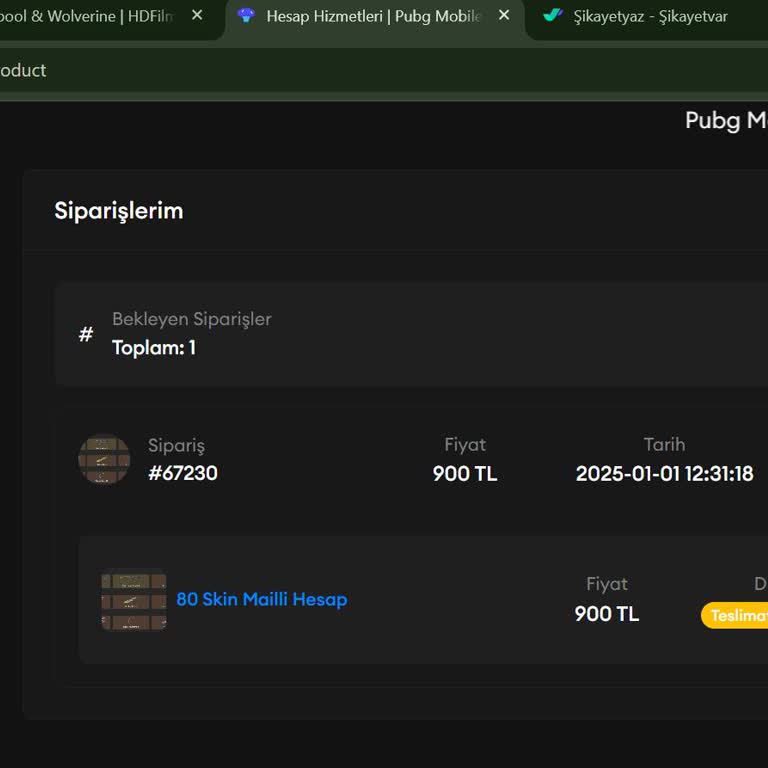The image size is (768, 768).
Task: Click the Pubg Mobile header title
Action: [726, 121]
